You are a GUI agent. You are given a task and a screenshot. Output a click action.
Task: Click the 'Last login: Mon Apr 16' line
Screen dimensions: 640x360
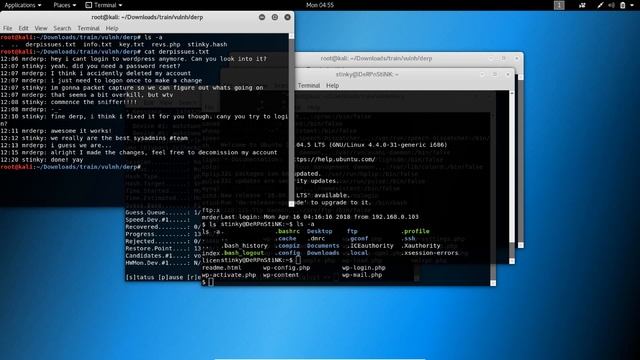319,217
